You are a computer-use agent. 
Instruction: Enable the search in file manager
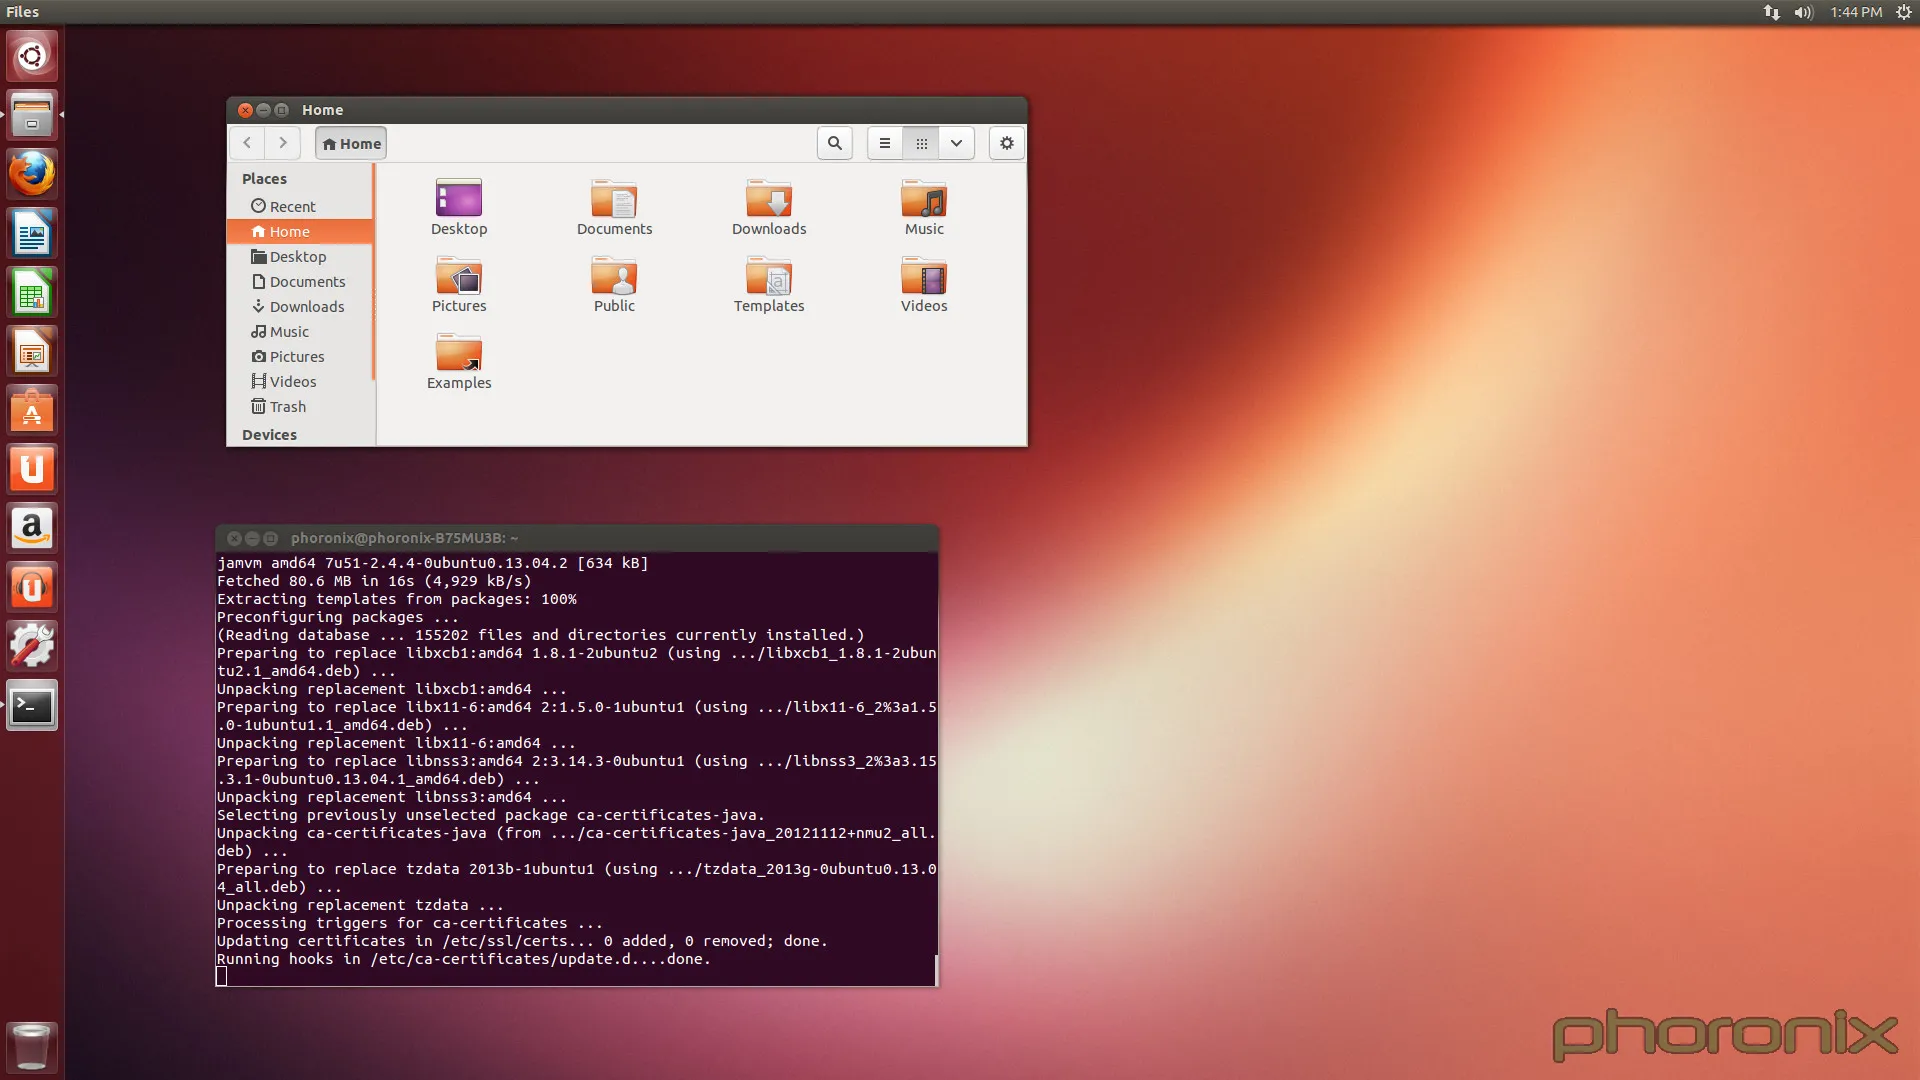click(x=835, y=142)
